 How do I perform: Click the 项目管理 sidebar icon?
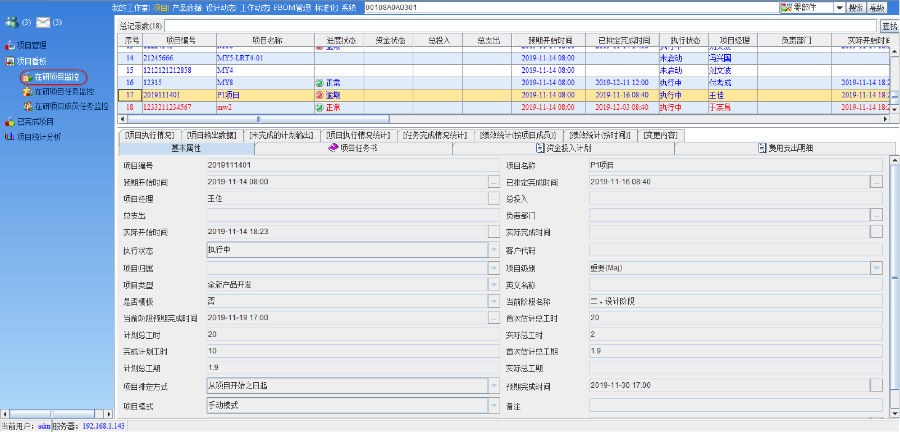point(9,46)
